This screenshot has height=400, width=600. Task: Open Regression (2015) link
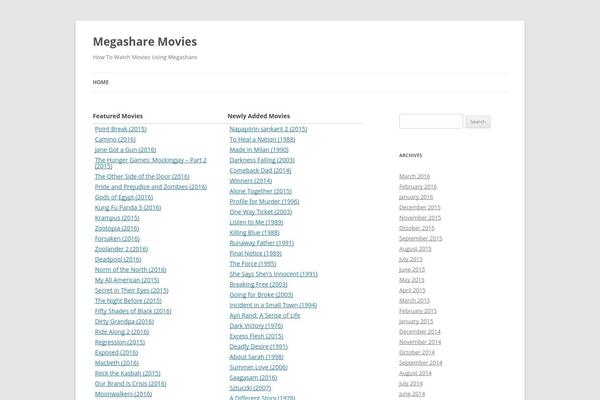click(120, 342)
